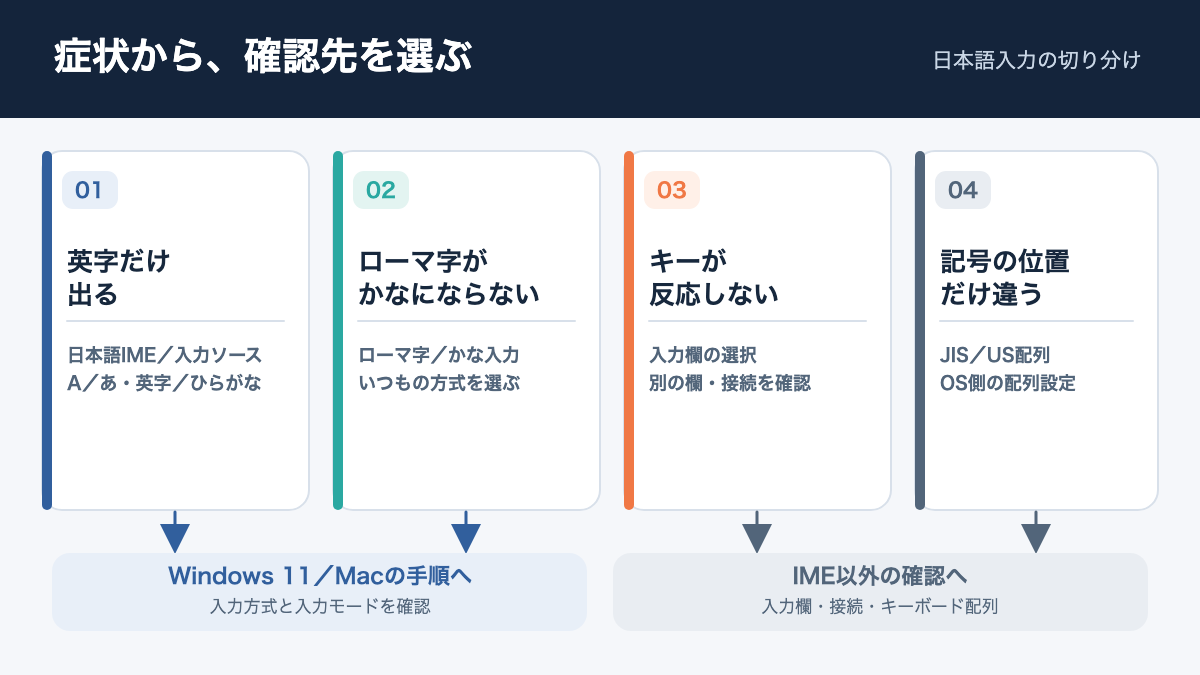This screenshot has height=675, width=1200.
Task: Click the 01 number badge
Action: click(x=90, y=190)
